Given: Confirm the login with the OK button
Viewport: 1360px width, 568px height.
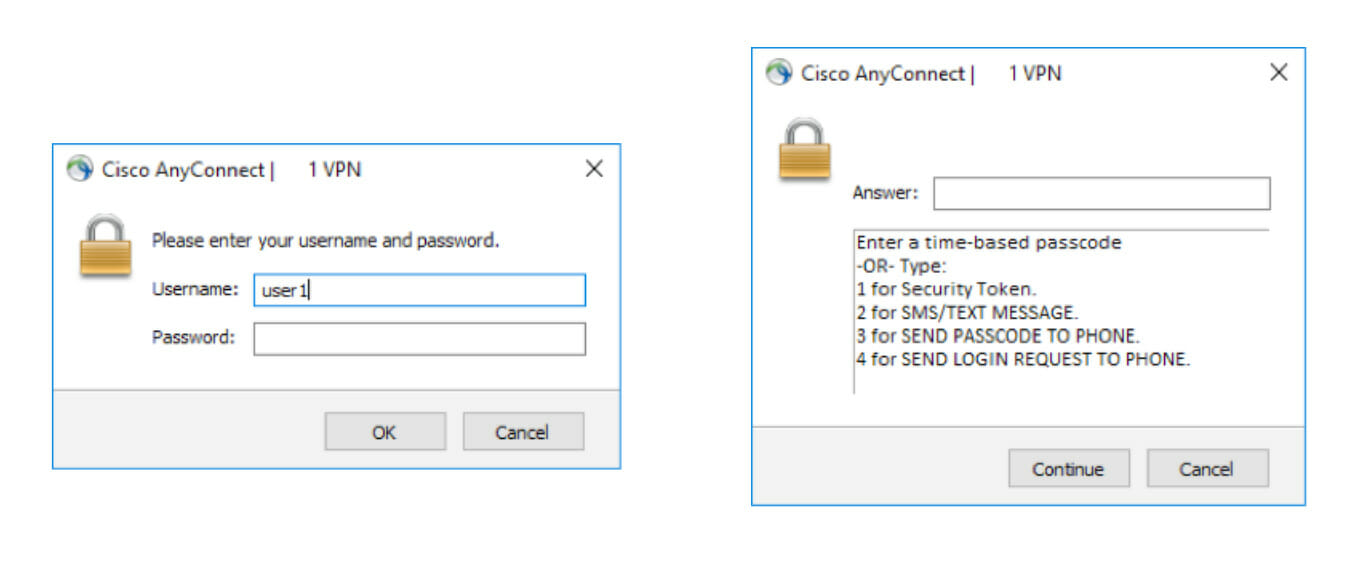Looking at the screenshot, I should click(385, 432).
